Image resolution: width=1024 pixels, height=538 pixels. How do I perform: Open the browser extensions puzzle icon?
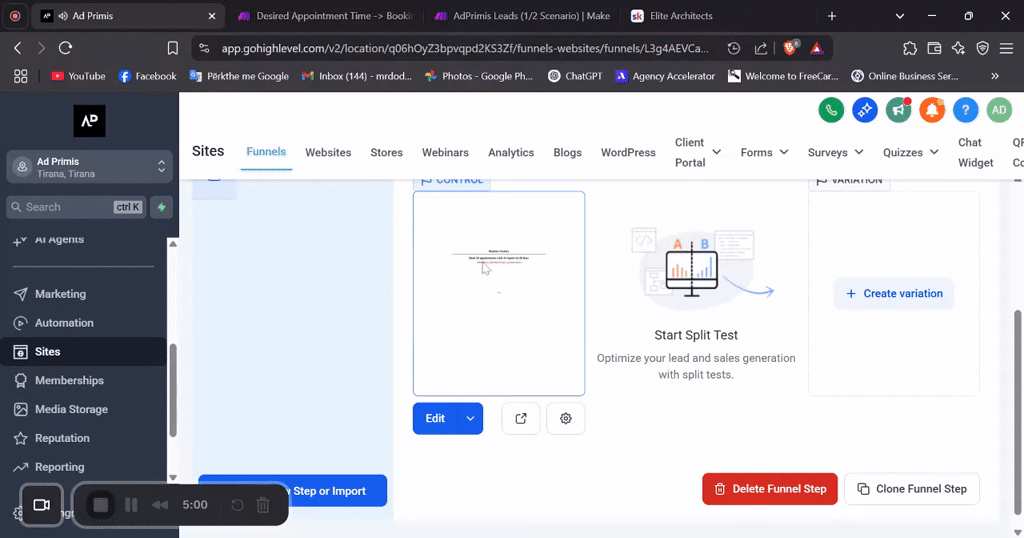pyautogui.click(x=910, y=48)
